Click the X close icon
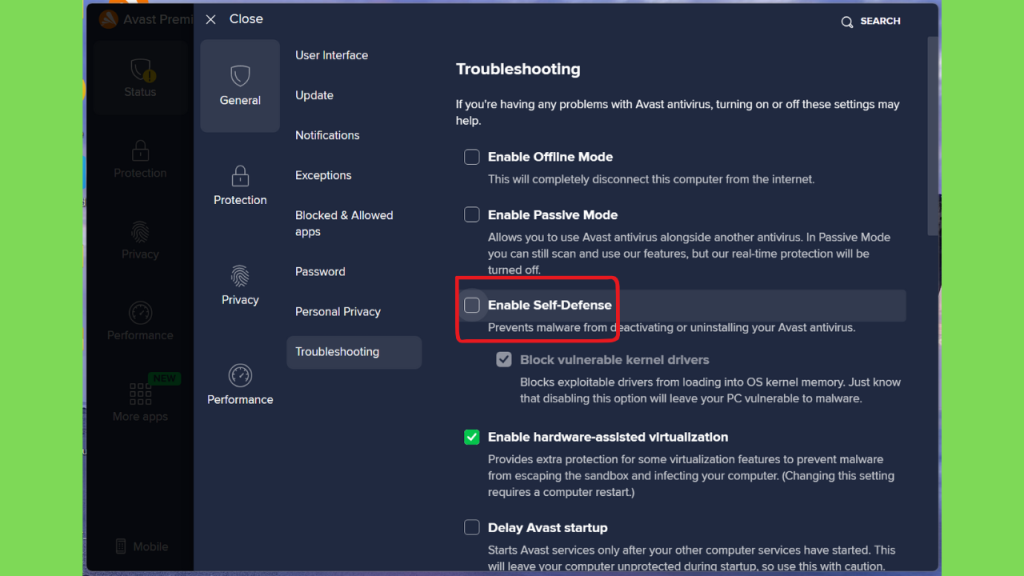Screen dimensions: 1024x576 pos(210,20)
